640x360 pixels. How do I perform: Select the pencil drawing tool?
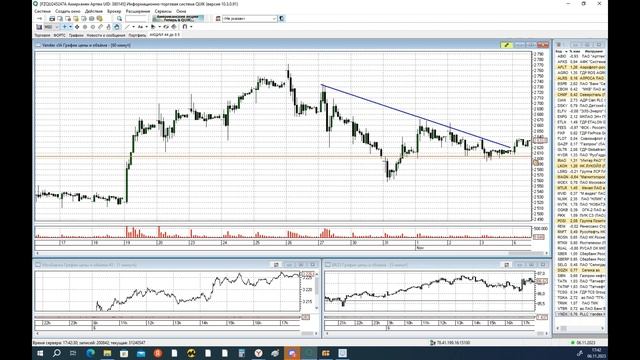pyautogui.click(x=100, y=27)
